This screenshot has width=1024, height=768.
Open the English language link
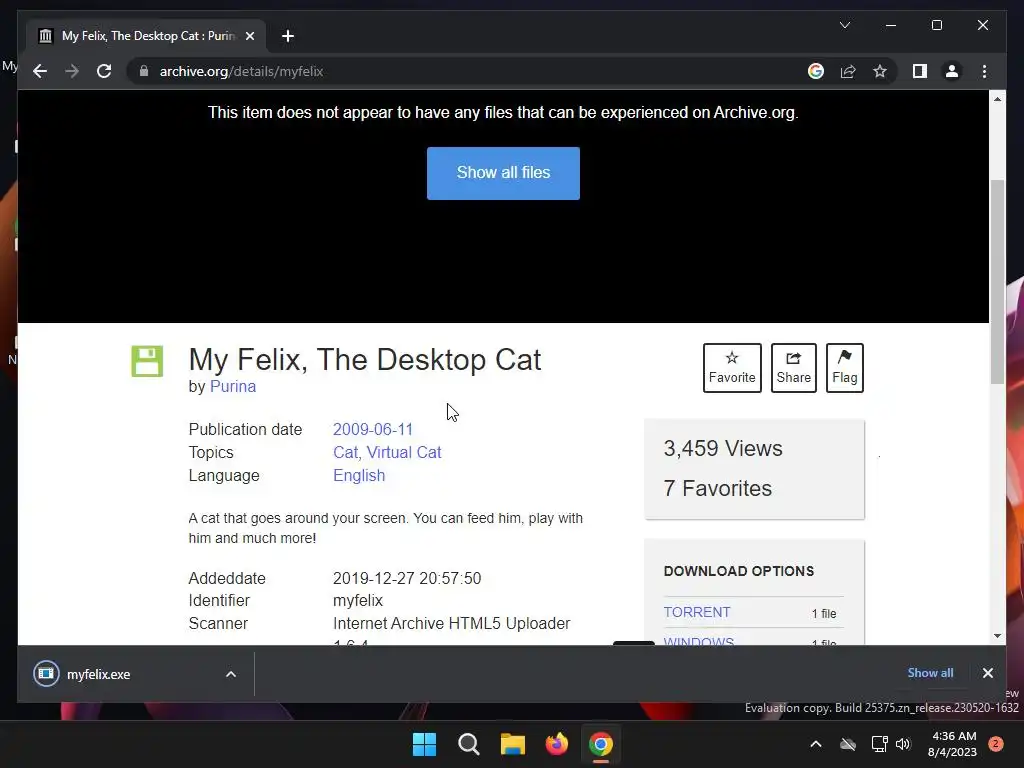pyautogui.click(x=359, y=475)
